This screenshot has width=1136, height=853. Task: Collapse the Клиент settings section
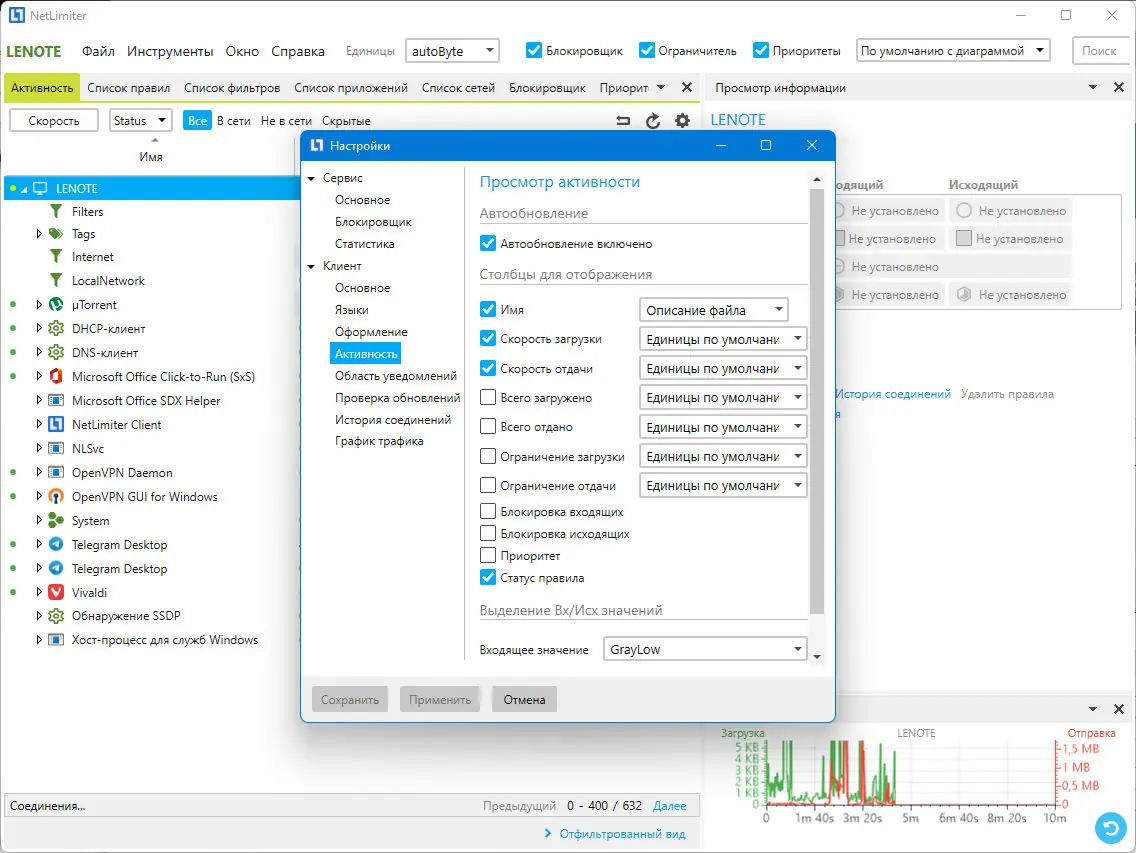coord(312,267)
